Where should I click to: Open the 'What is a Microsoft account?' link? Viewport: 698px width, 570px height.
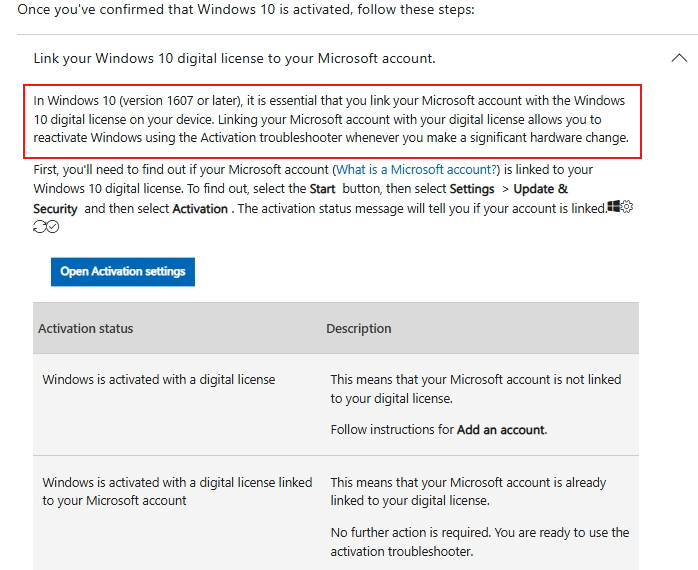click(x=416, y=170)
